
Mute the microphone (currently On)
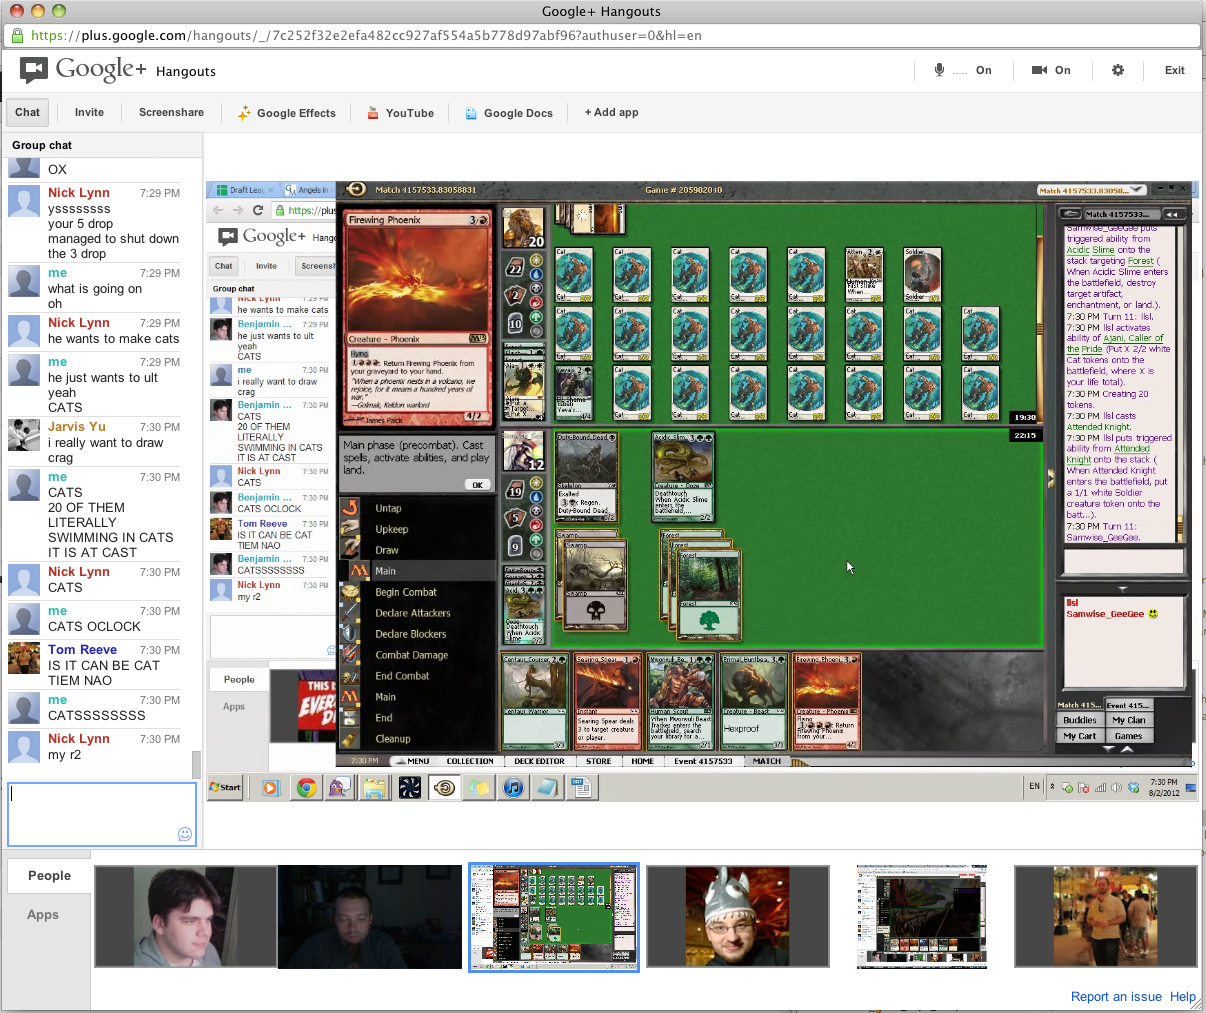point(963,70)
